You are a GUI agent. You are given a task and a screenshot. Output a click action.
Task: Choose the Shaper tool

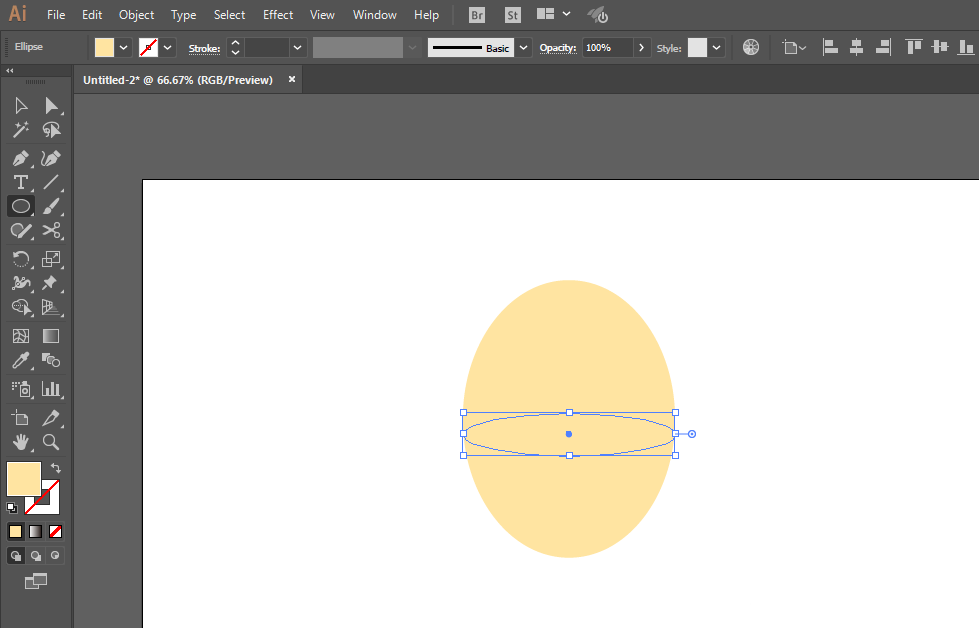click(x=21, y=230)
